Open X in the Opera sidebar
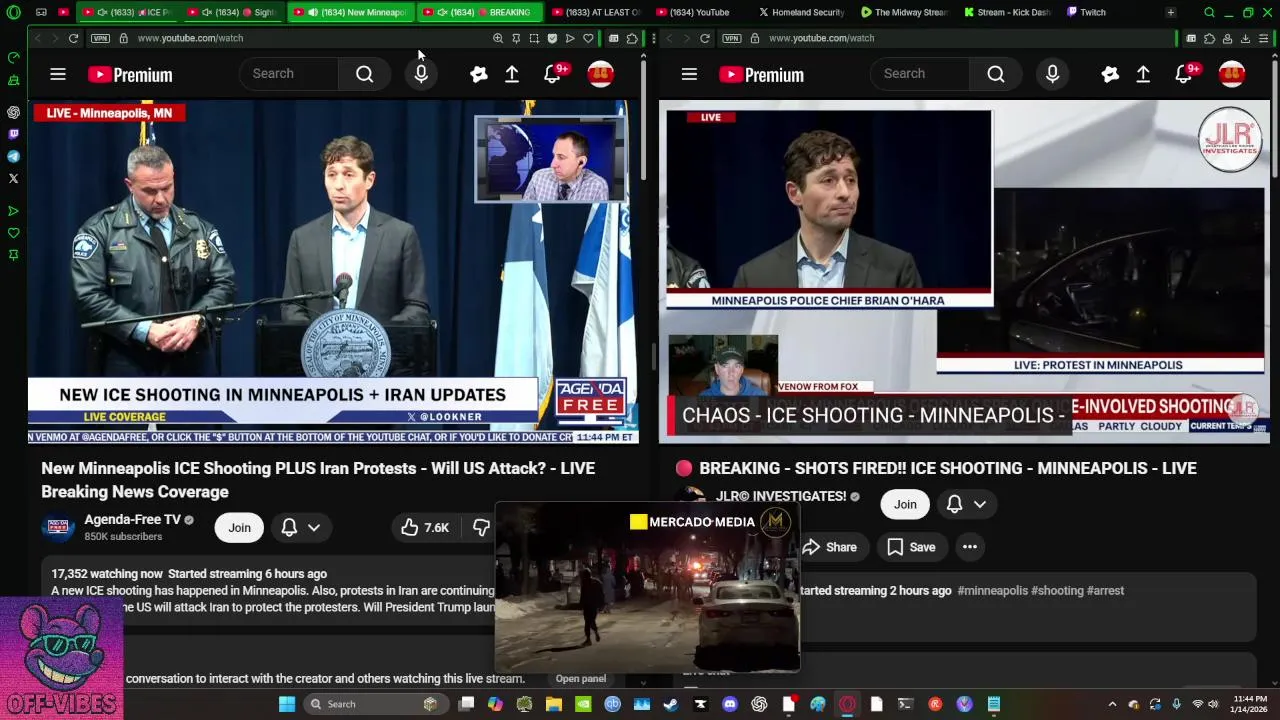This screenshot has width=1280, height=720. (x=13, y=178)
